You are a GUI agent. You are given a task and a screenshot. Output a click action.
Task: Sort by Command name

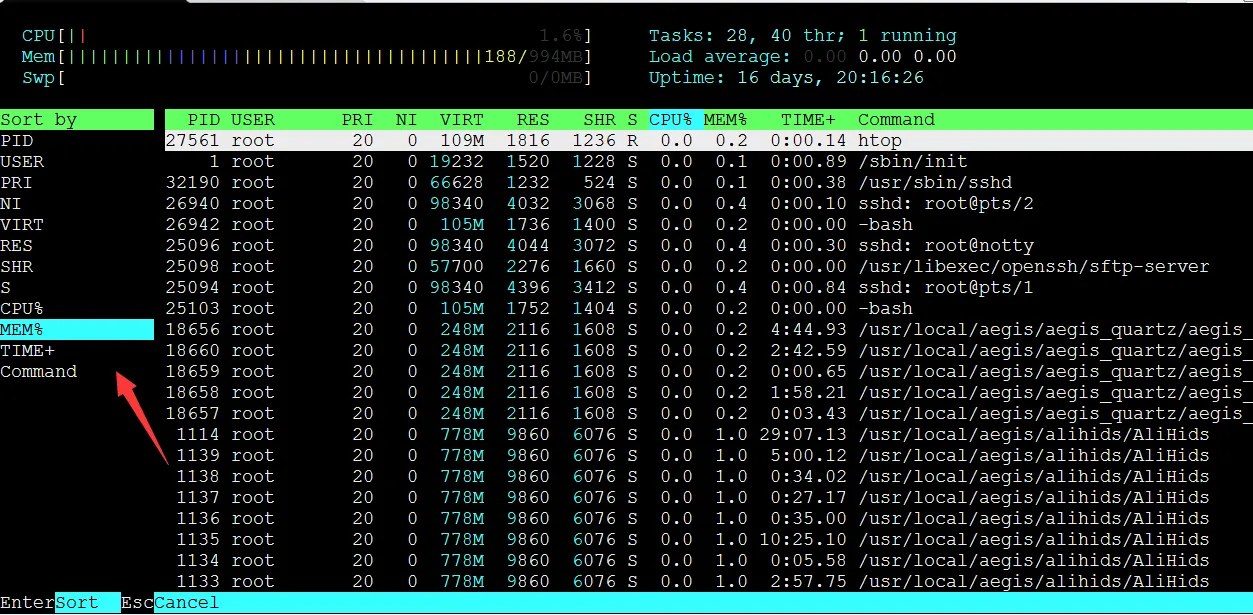point(39,371)
